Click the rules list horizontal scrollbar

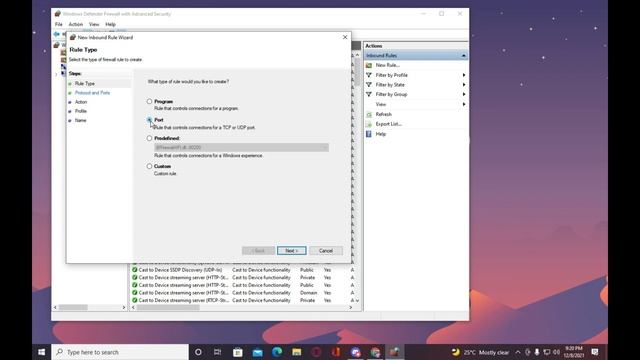coord(168,307)
